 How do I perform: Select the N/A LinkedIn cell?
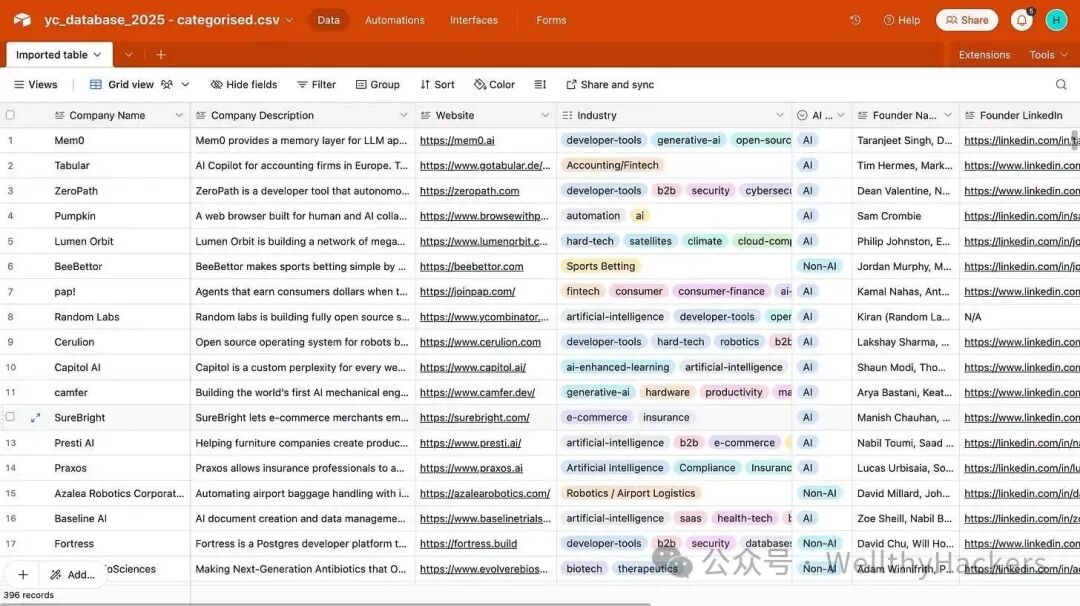[1019, 317]
